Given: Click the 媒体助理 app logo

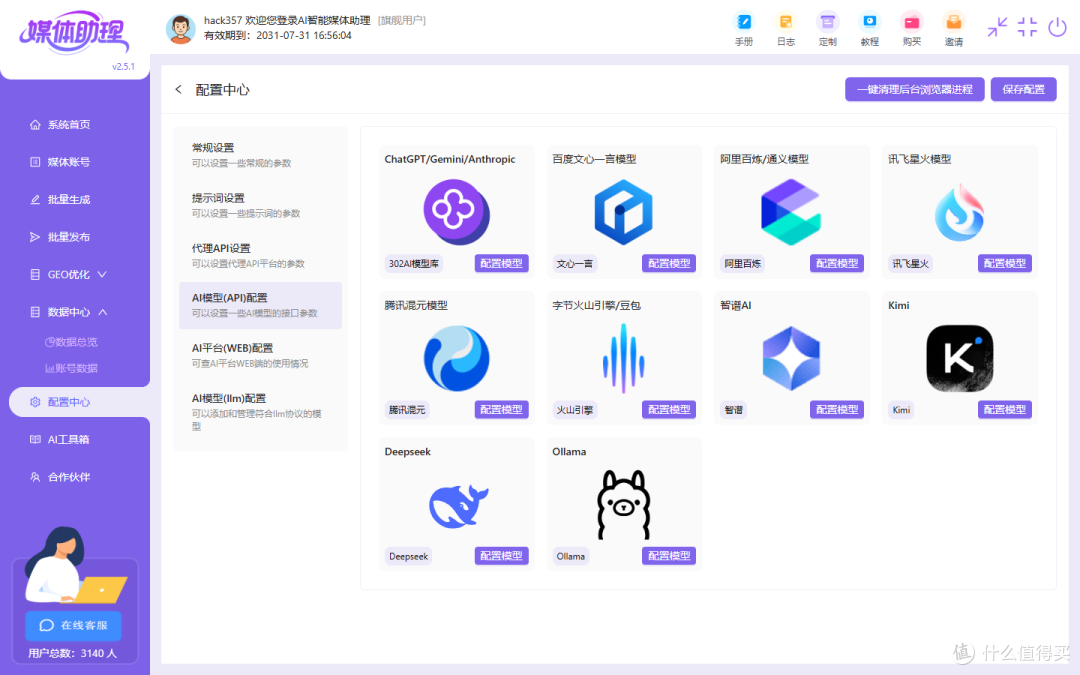Looking at the screenshot, I should [74, 32].
